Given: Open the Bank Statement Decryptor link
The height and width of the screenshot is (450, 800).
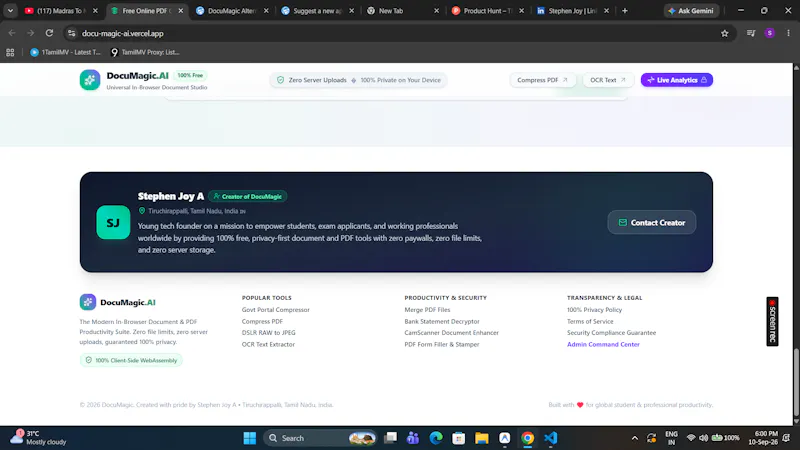Looking at the screenshot, I should pyautogui.click(x=442, y=321).
